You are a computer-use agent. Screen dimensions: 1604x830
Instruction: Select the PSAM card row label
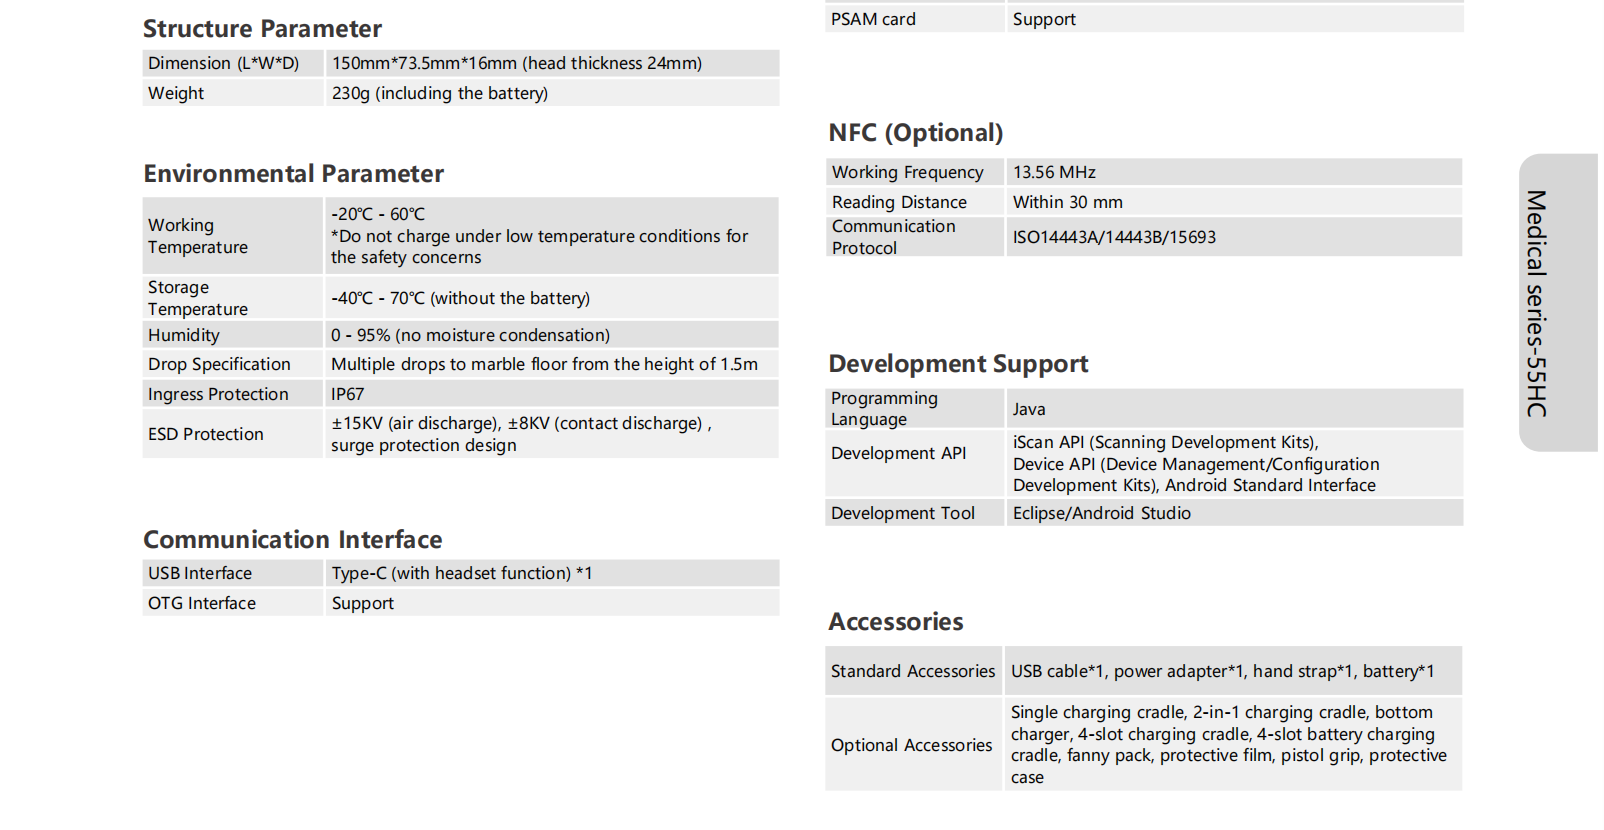point(873,20)
